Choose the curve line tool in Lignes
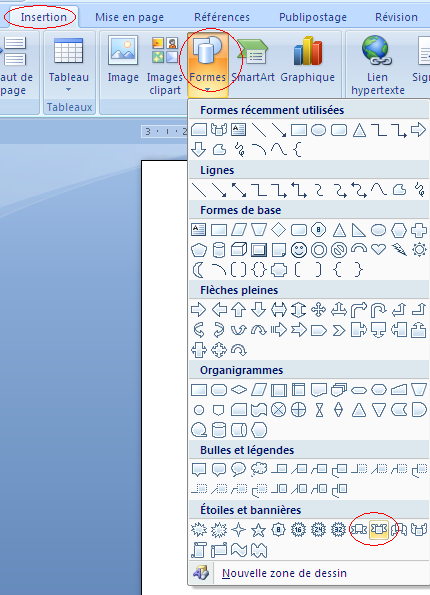The height and width of the screenshot is (595, 430). point(378,189)
